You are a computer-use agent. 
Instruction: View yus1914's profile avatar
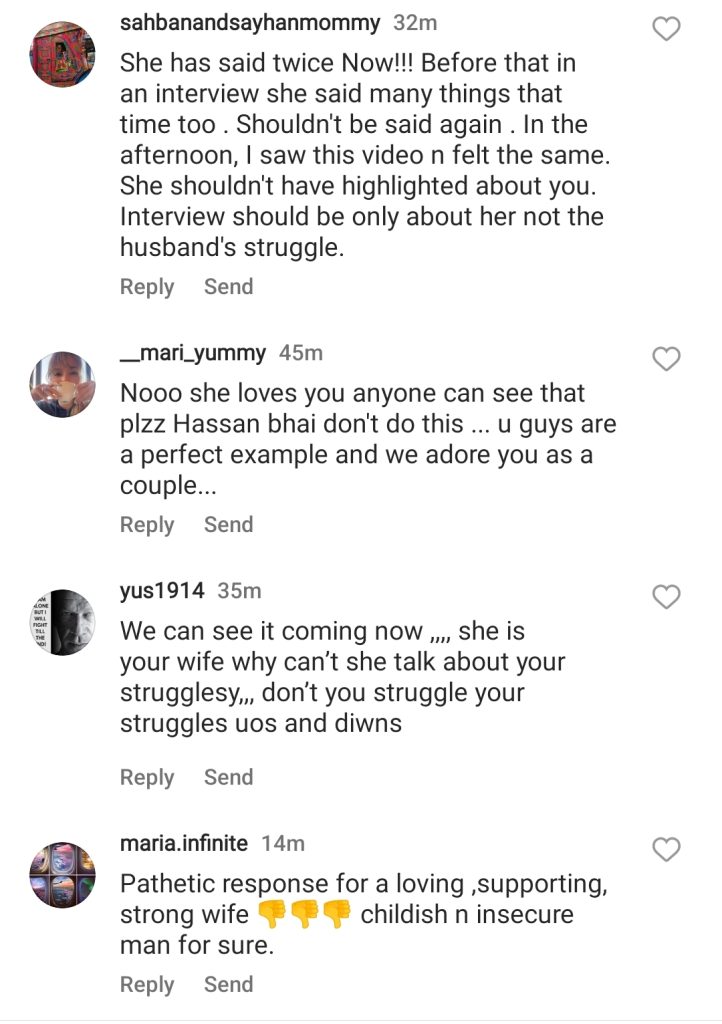[x=63, y=622]
